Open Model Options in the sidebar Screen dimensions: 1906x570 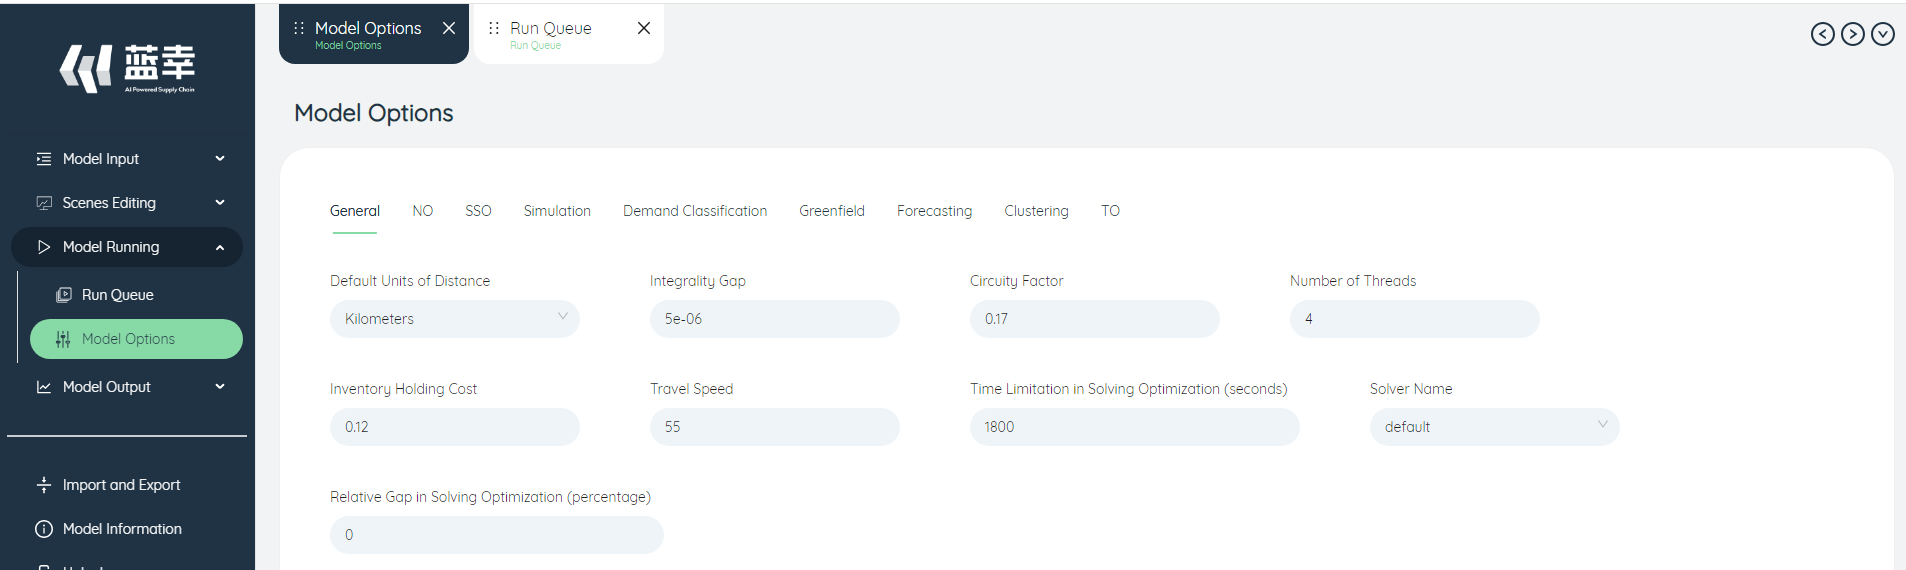136,339
